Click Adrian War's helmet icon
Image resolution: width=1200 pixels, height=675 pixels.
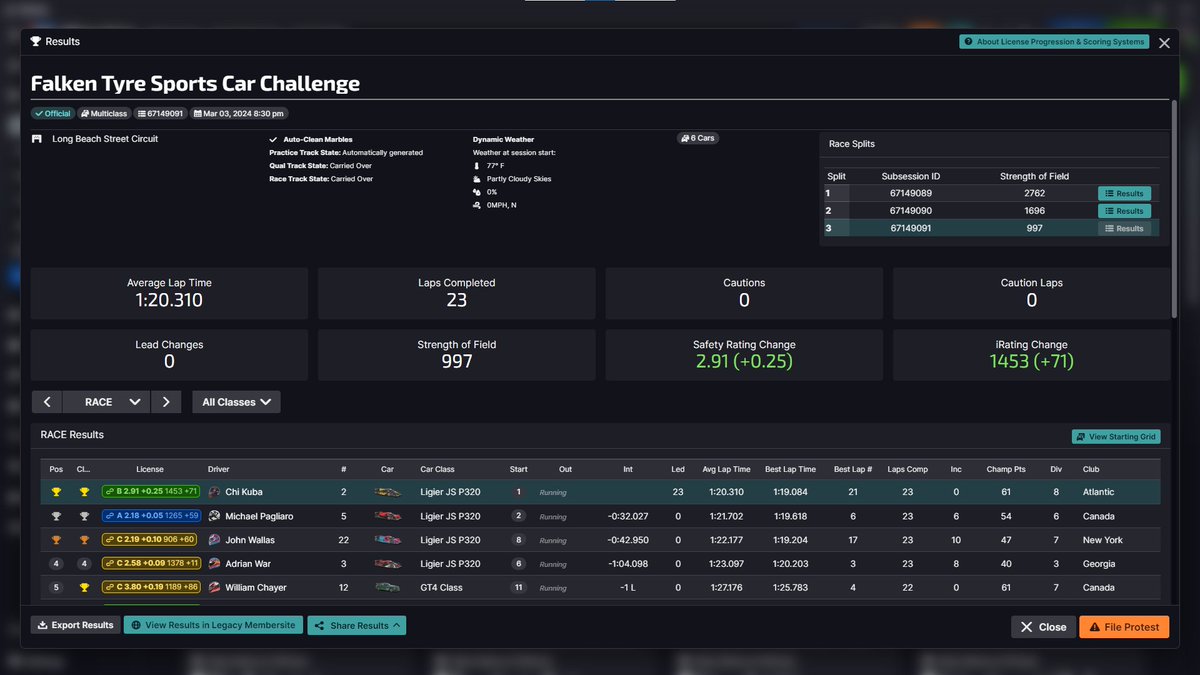(x=214, y=564)
